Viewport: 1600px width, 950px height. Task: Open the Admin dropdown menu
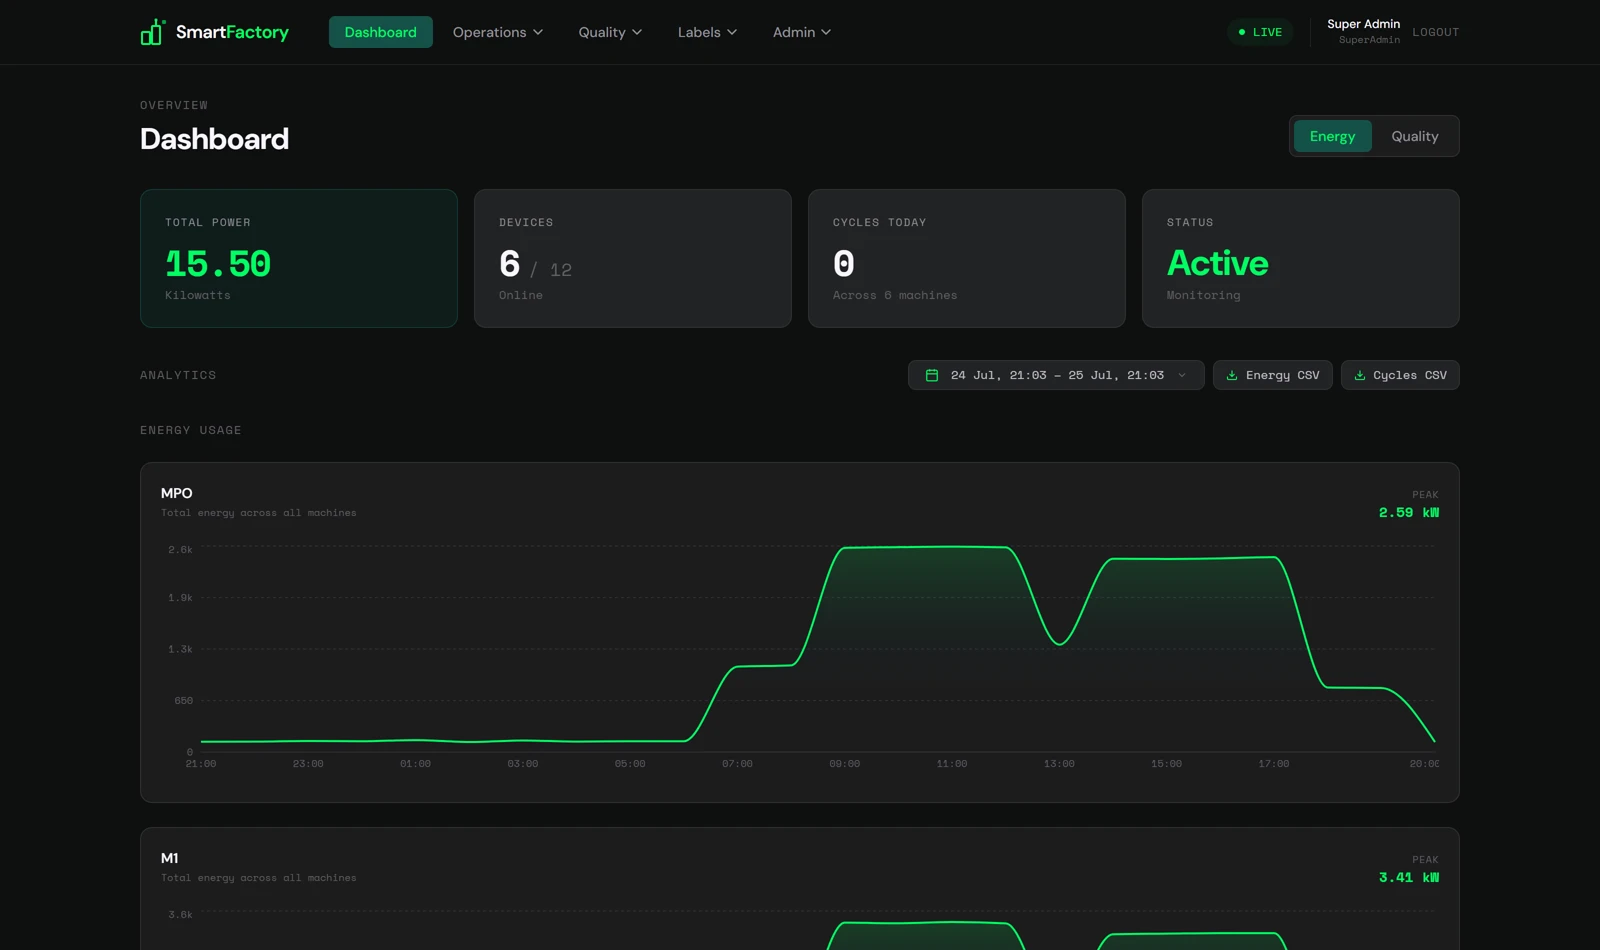point(802,32)
